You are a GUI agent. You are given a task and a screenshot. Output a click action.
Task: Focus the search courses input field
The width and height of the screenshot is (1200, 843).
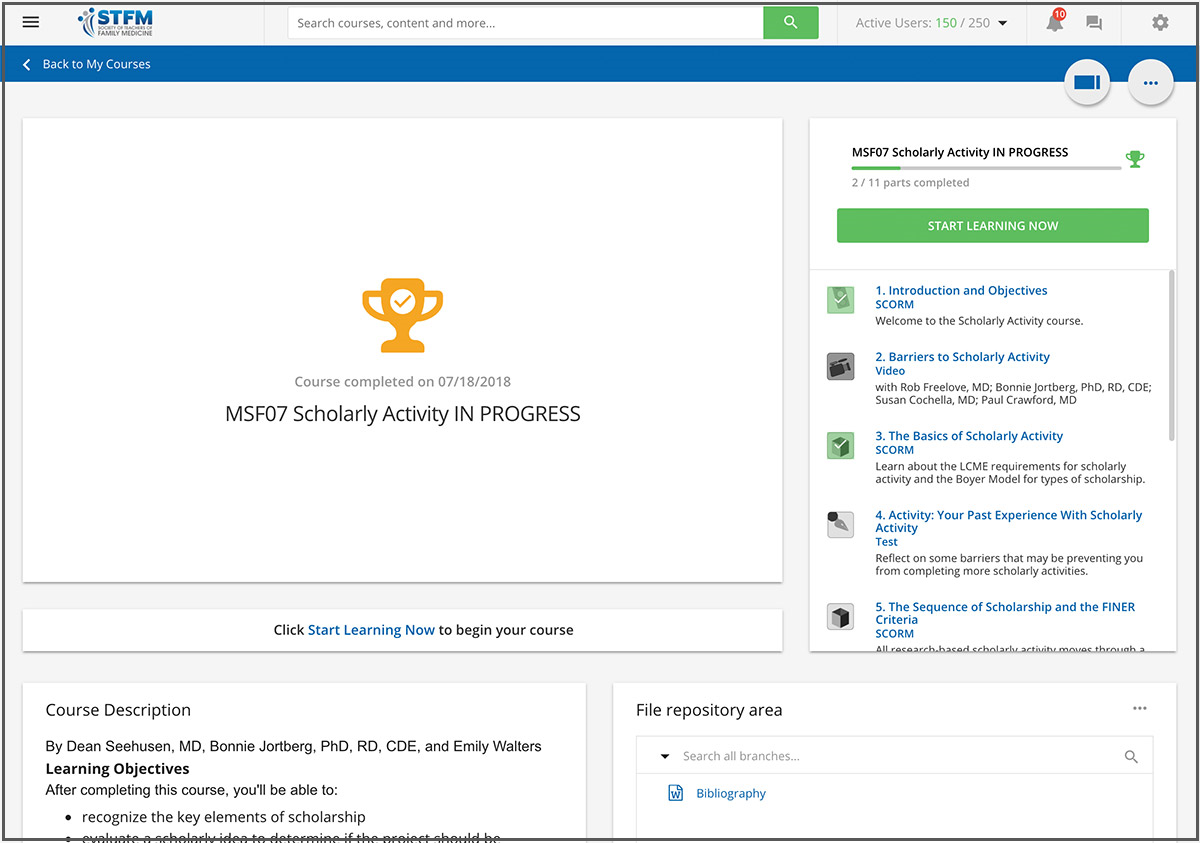click(x=526, y=23)
